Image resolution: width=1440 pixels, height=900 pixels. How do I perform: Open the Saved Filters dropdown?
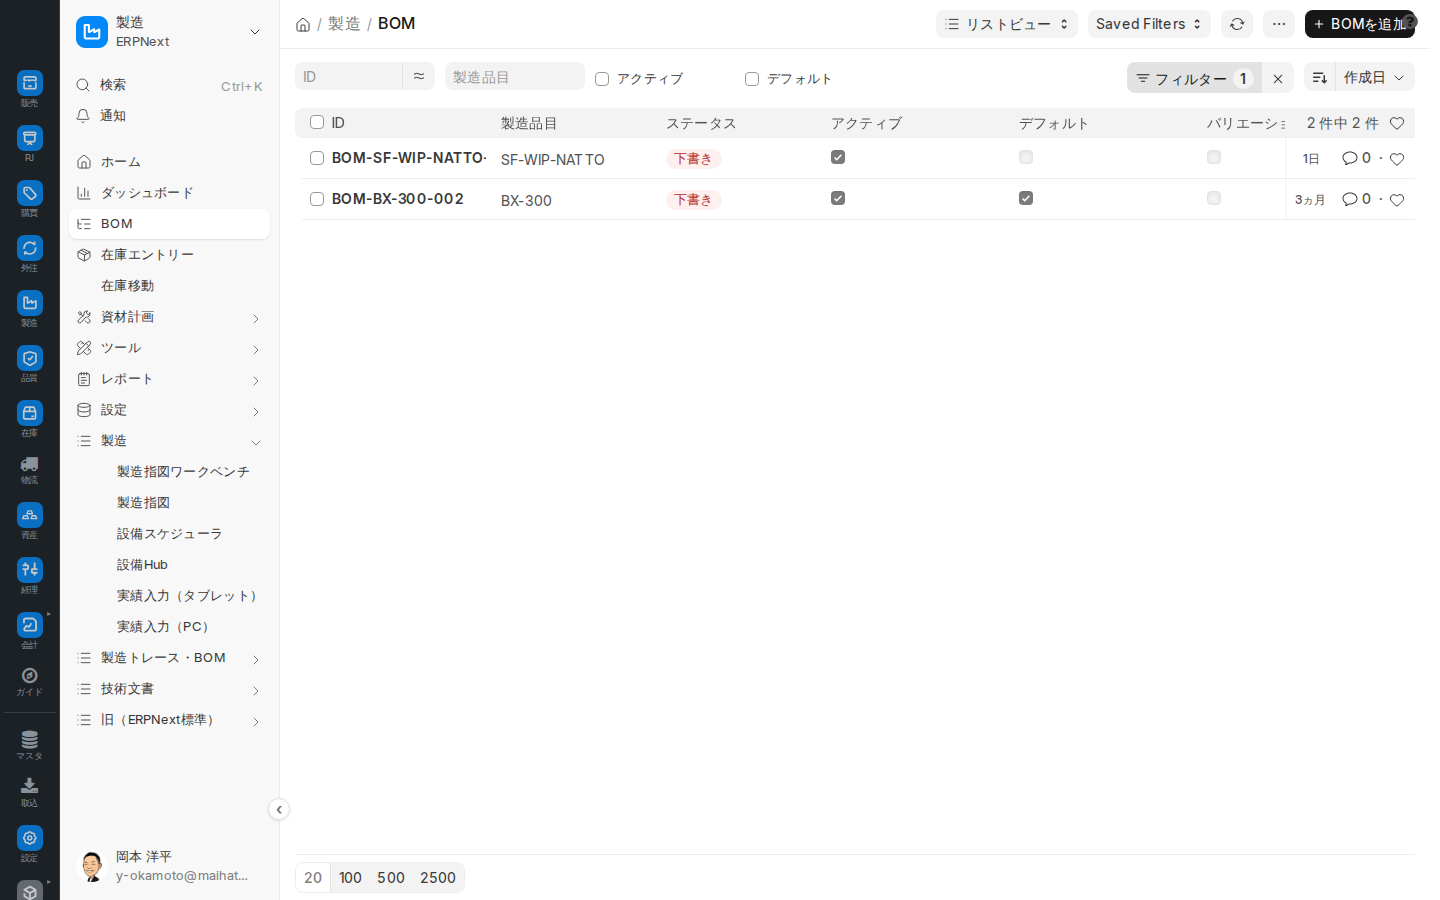(x=1149, y=24)
